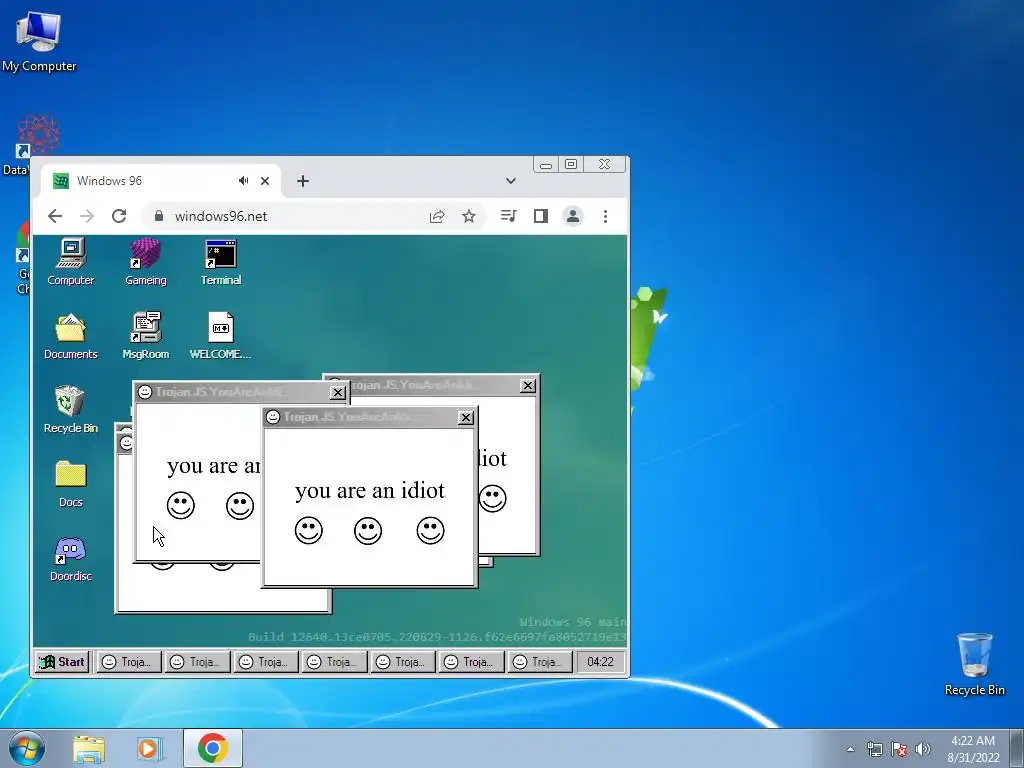Open the Chrome profile avatar

coord(573,216)
